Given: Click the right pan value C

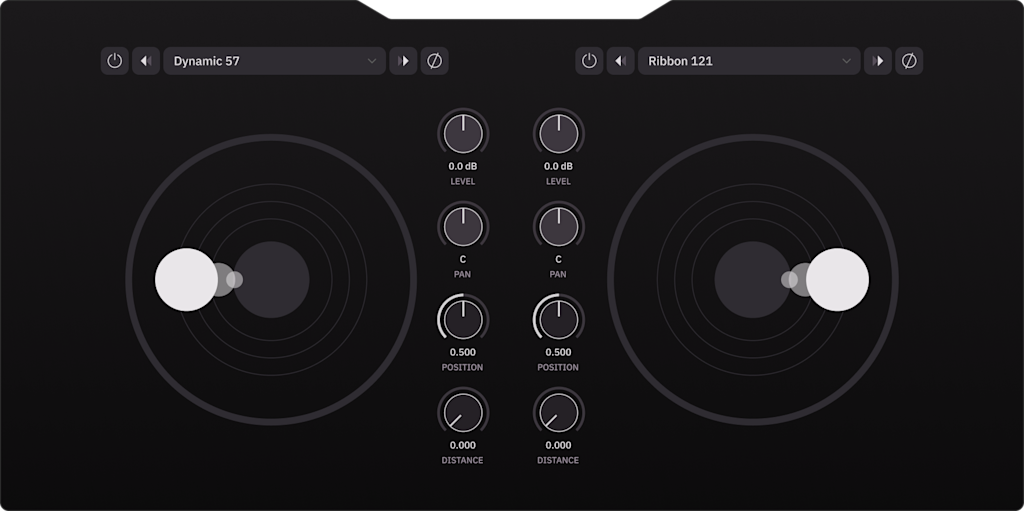Looking at the screenshot, I should click(x=558, y=259).
